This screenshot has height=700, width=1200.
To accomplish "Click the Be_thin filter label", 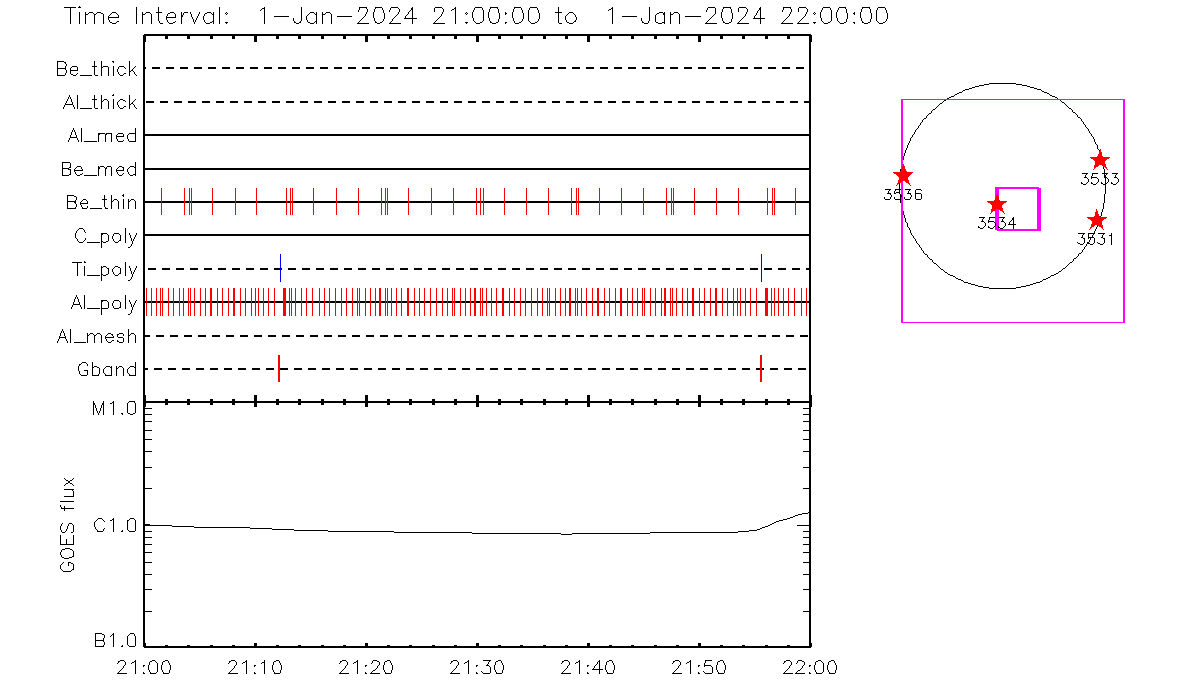I will (102, 202).
